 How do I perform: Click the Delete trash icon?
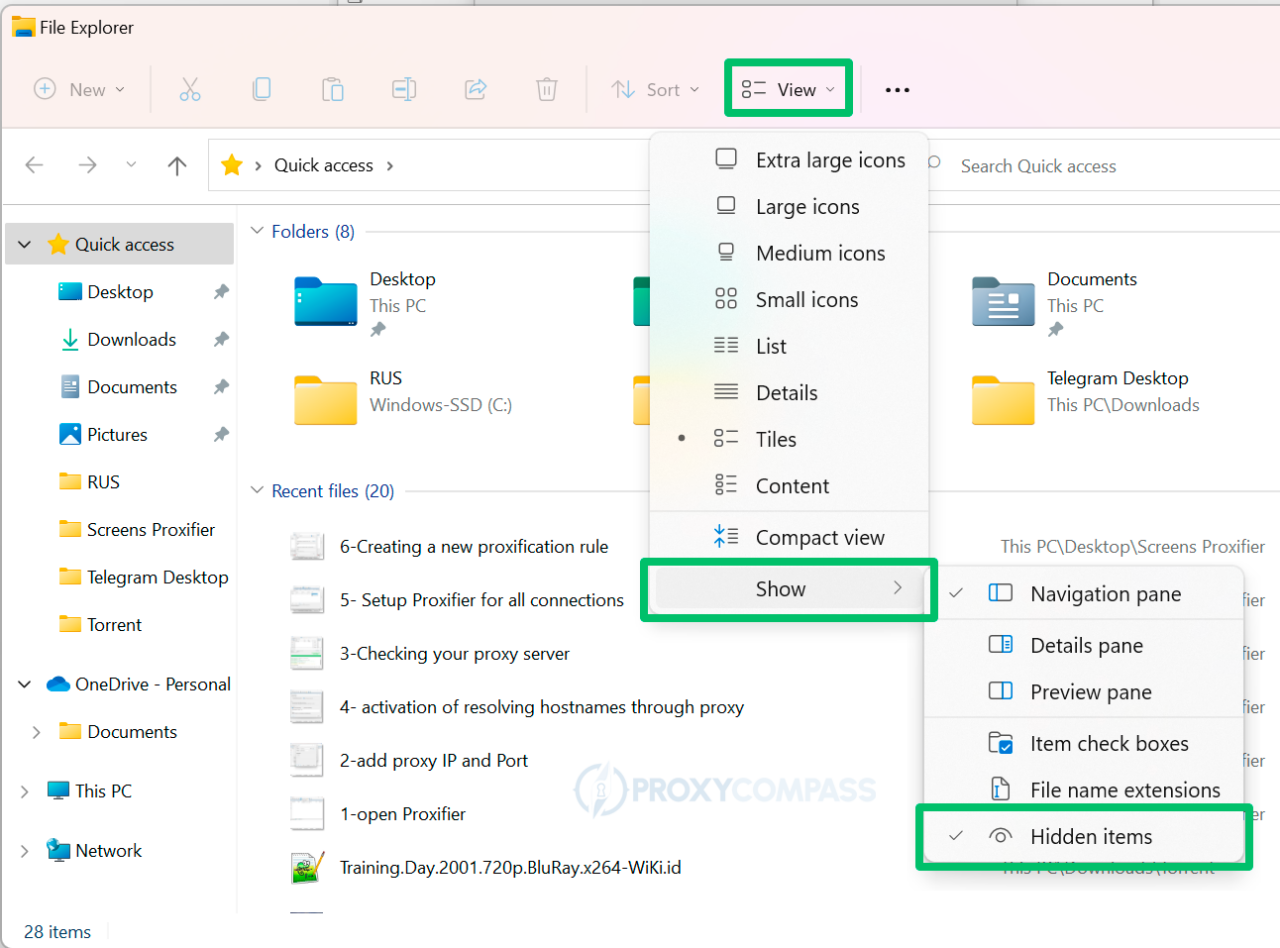click(x=546, y=89)
